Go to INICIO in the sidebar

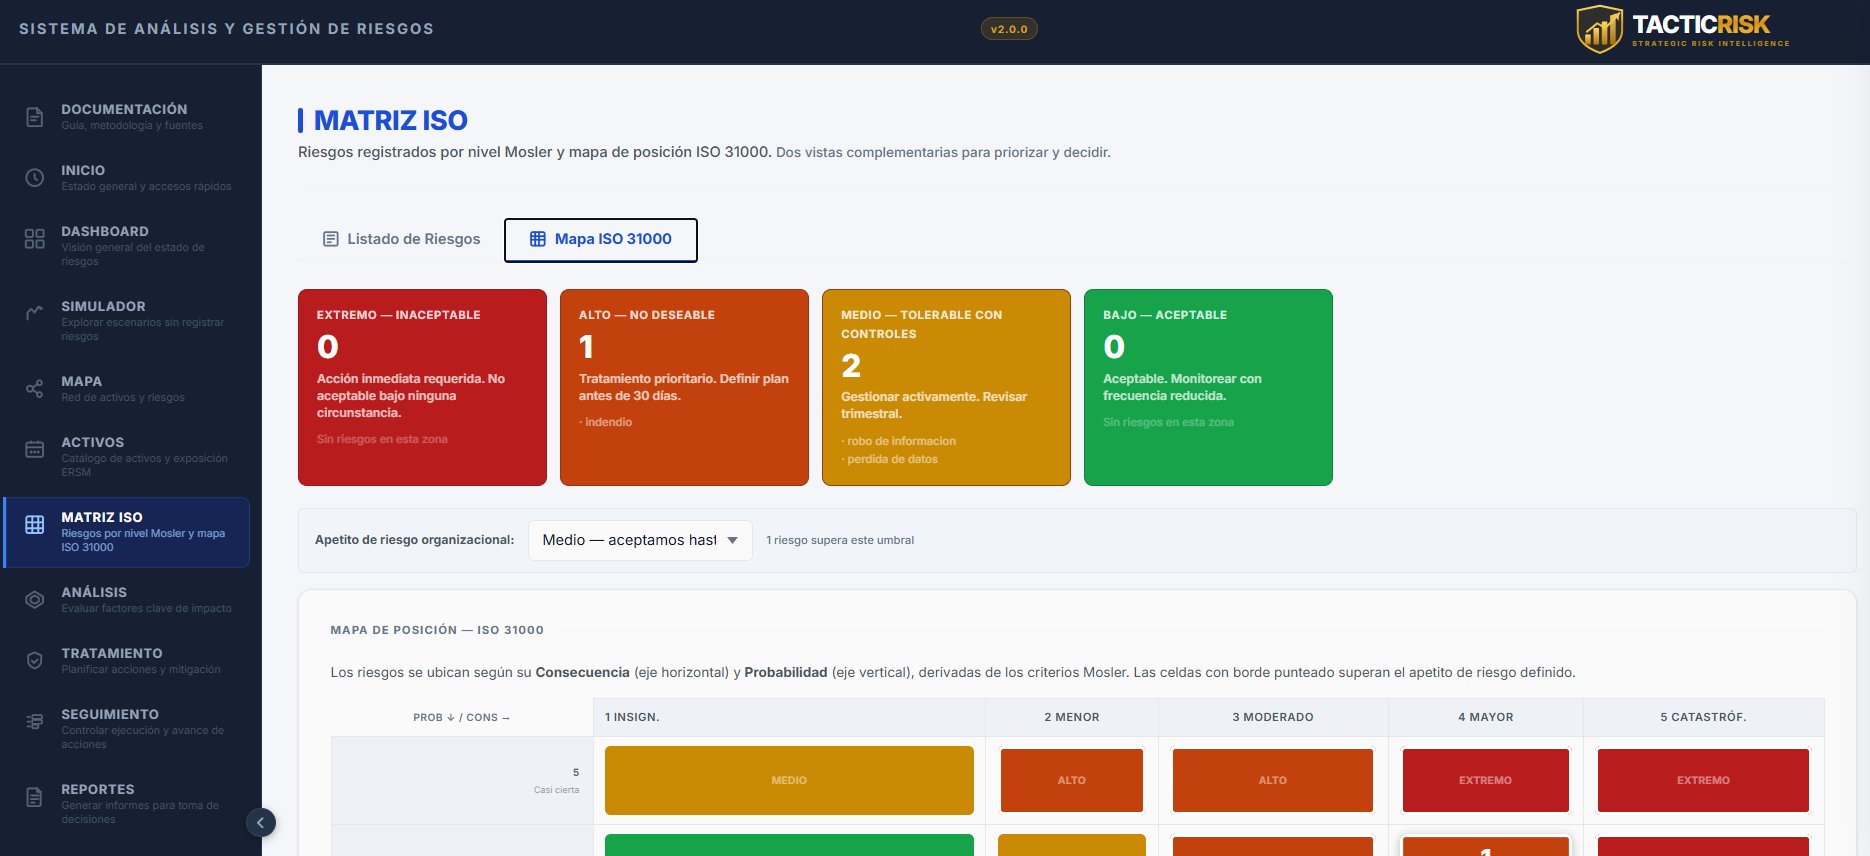pos(126,178)
